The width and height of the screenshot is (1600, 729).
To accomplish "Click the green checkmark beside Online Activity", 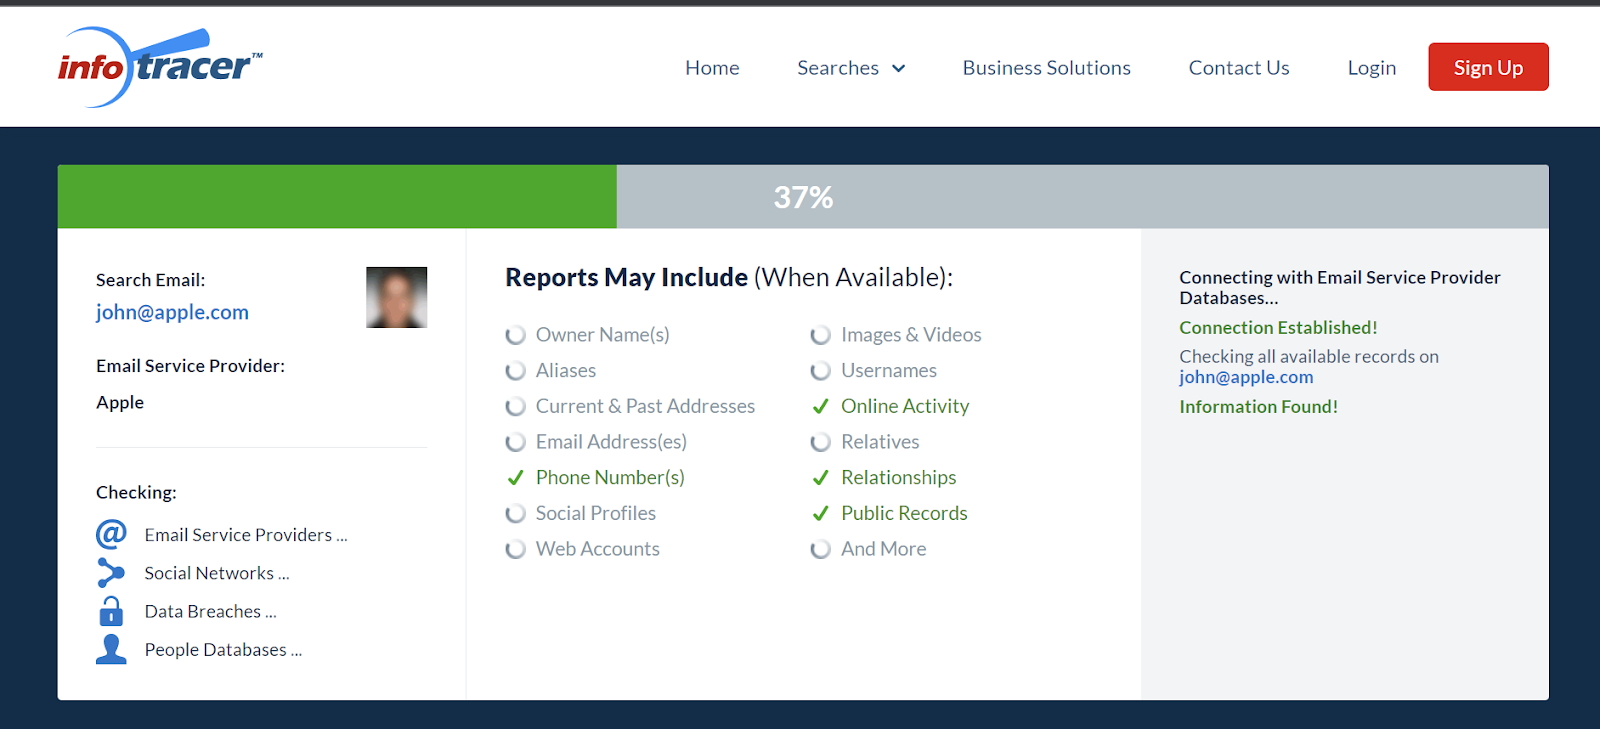I will [820, 407].
